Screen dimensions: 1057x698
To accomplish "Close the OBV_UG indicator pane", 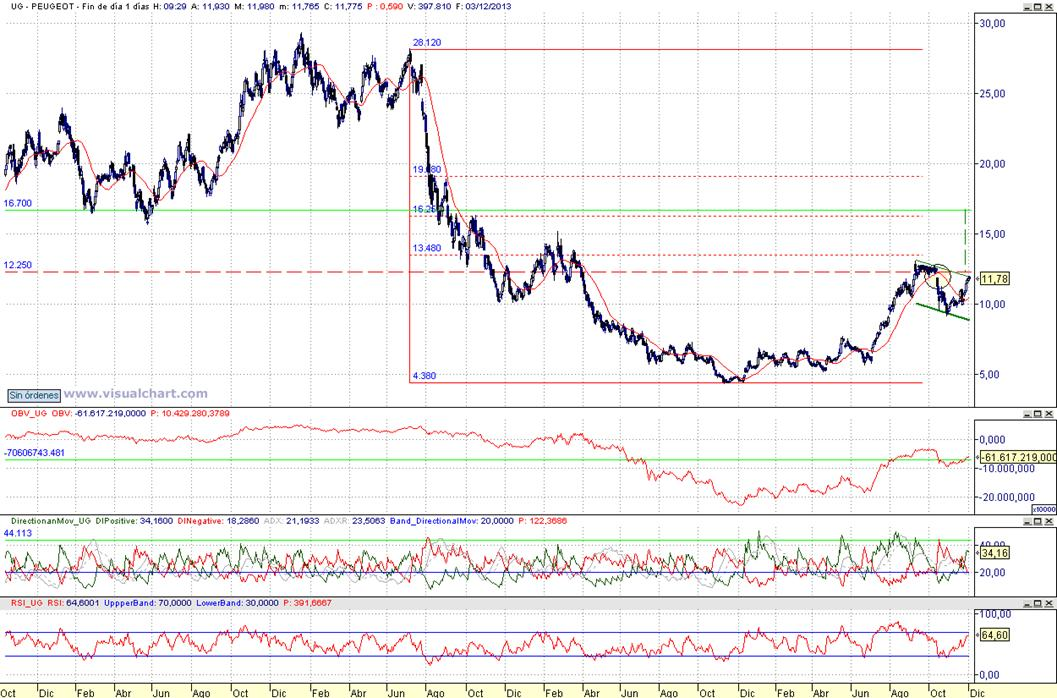I will 1050,413.
